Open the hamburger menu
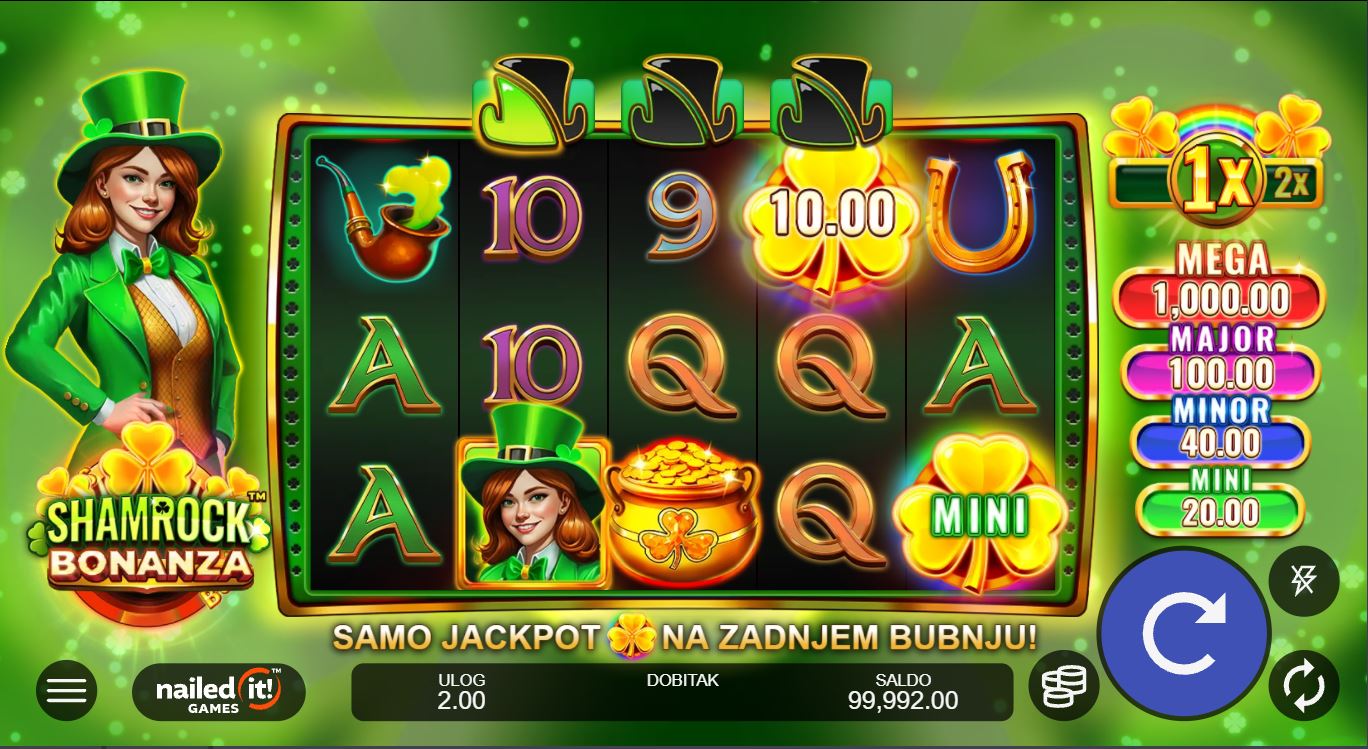This screenshot has width=1368, height=749. point(67,690)
